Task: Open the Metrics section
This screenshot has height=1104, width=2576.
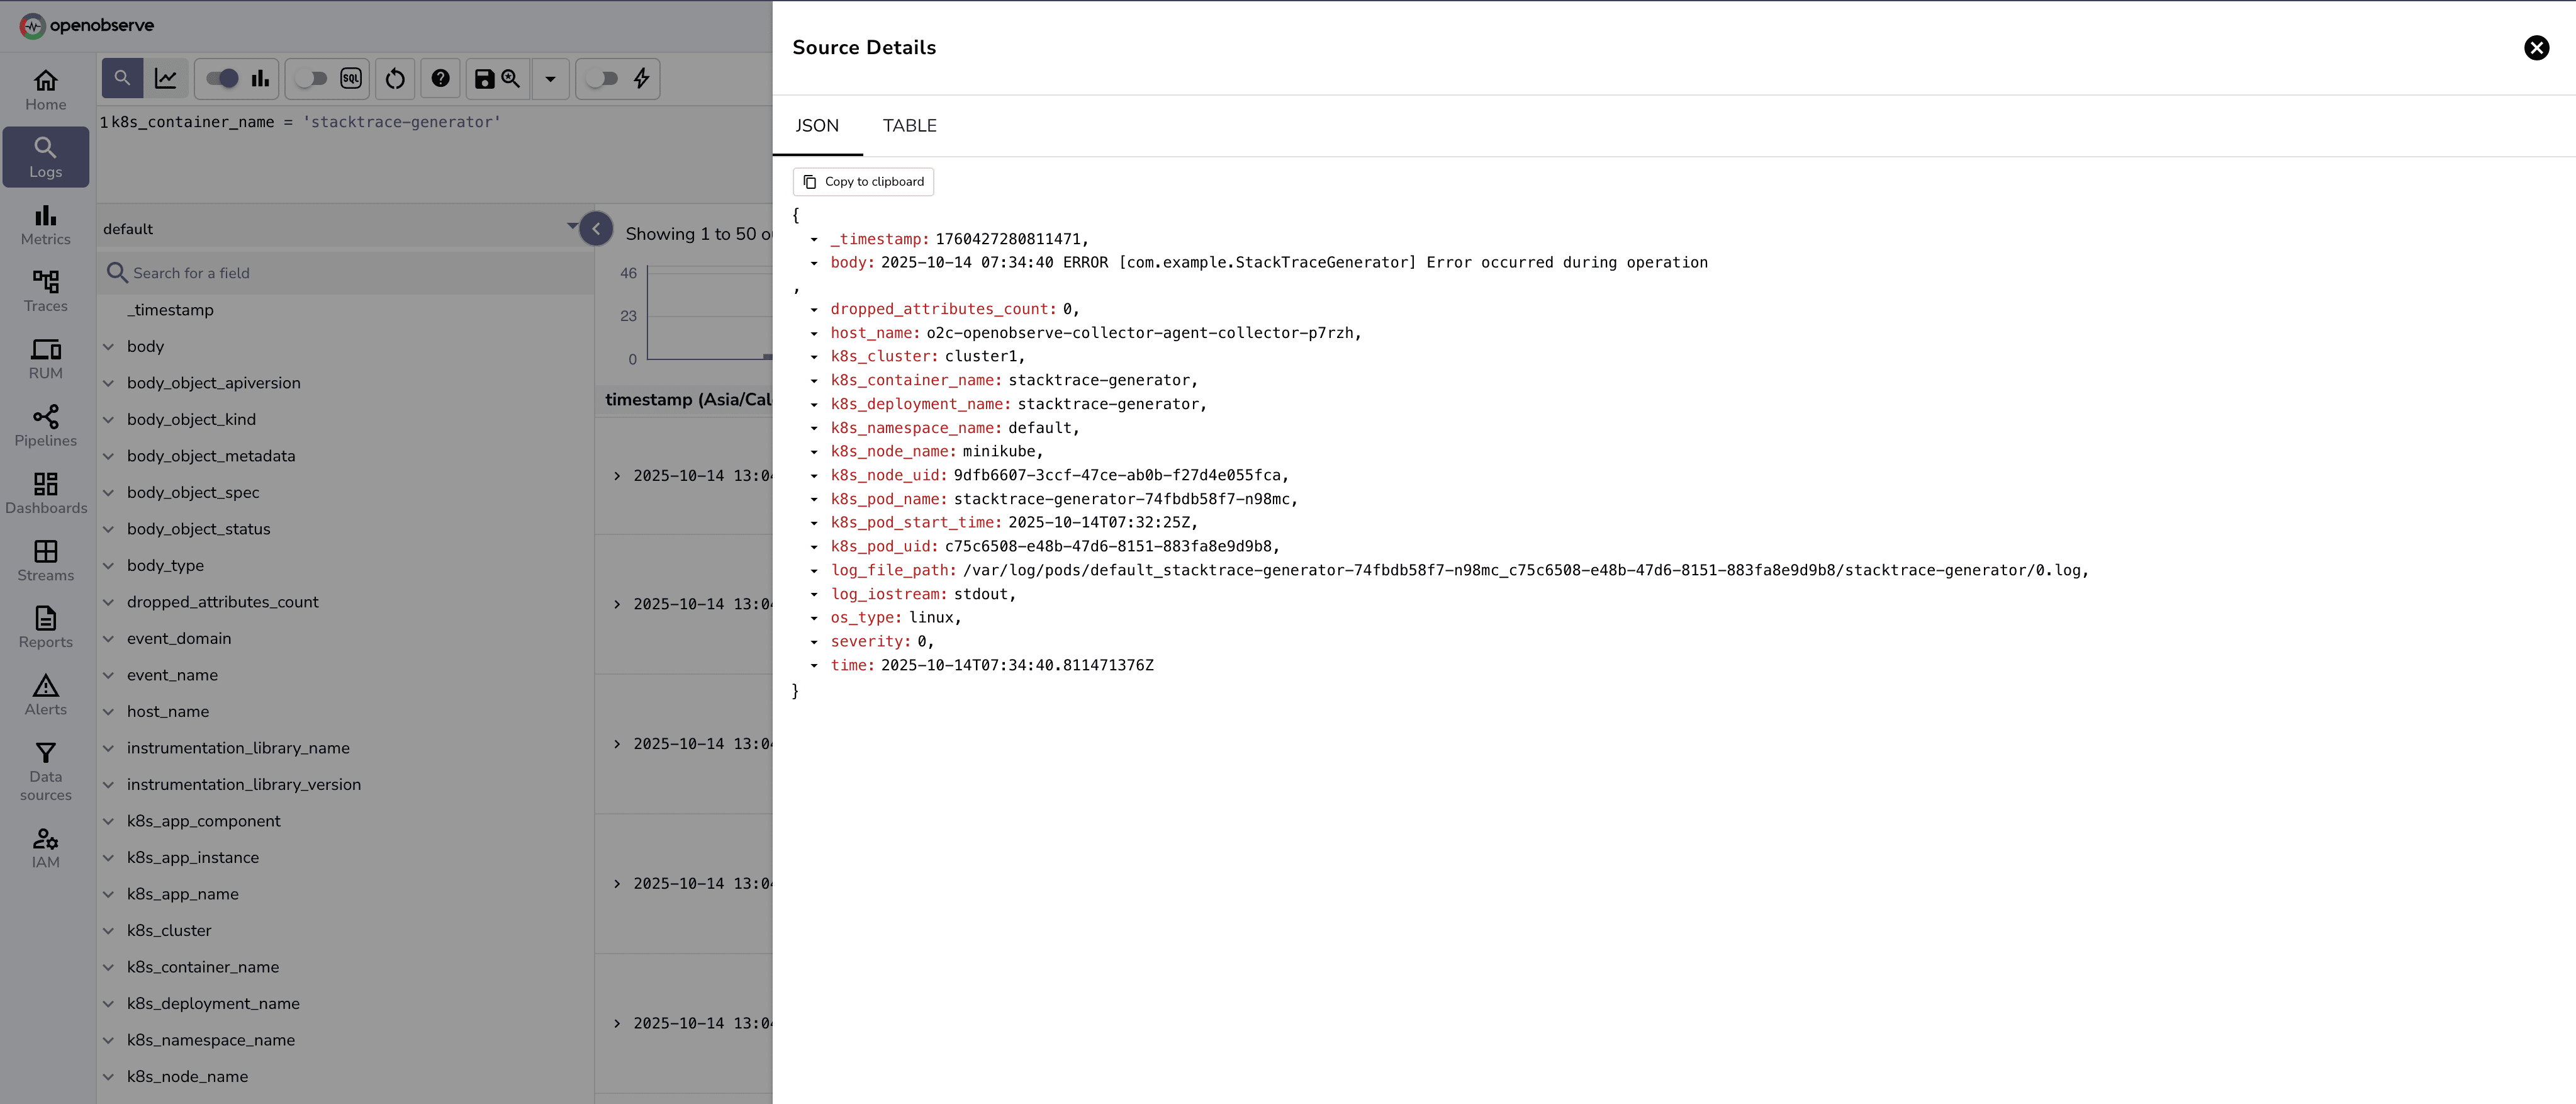Action: pyautogui.click(x=45, y=224)
